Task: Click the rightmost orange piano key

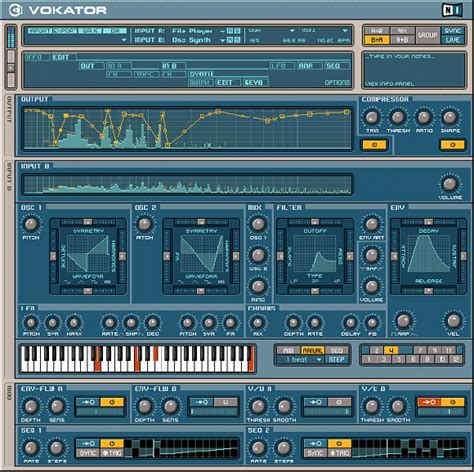Action: pyautogui.click(x=251, y=359)
